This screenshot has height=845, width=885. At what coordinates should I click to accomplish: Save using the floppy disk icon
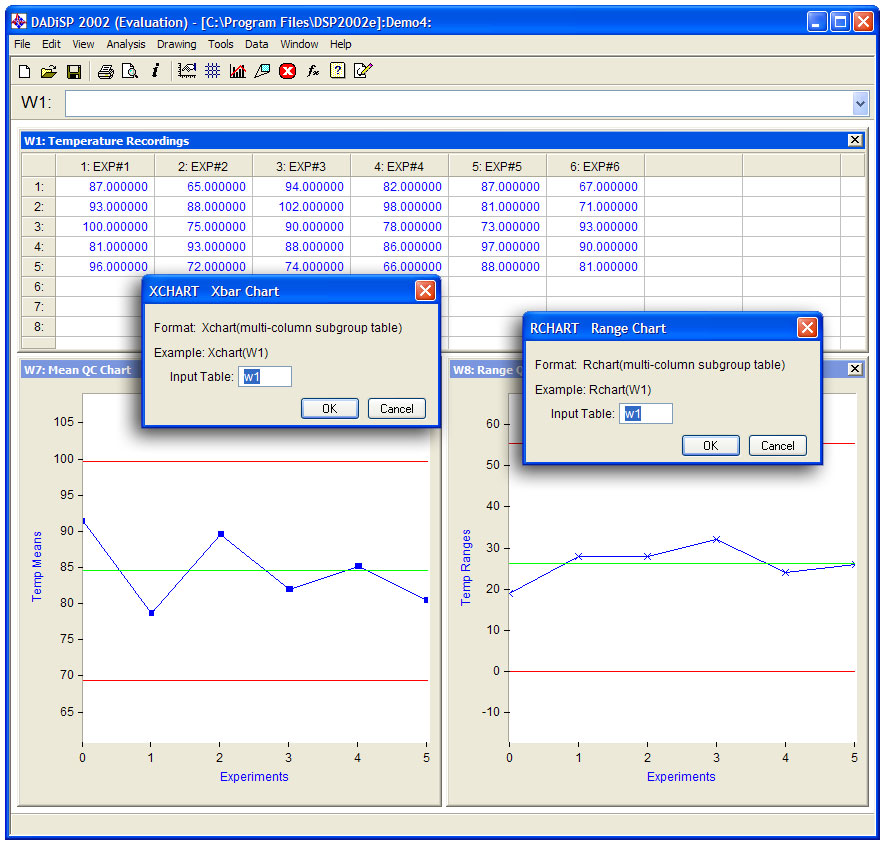(74, 71)
